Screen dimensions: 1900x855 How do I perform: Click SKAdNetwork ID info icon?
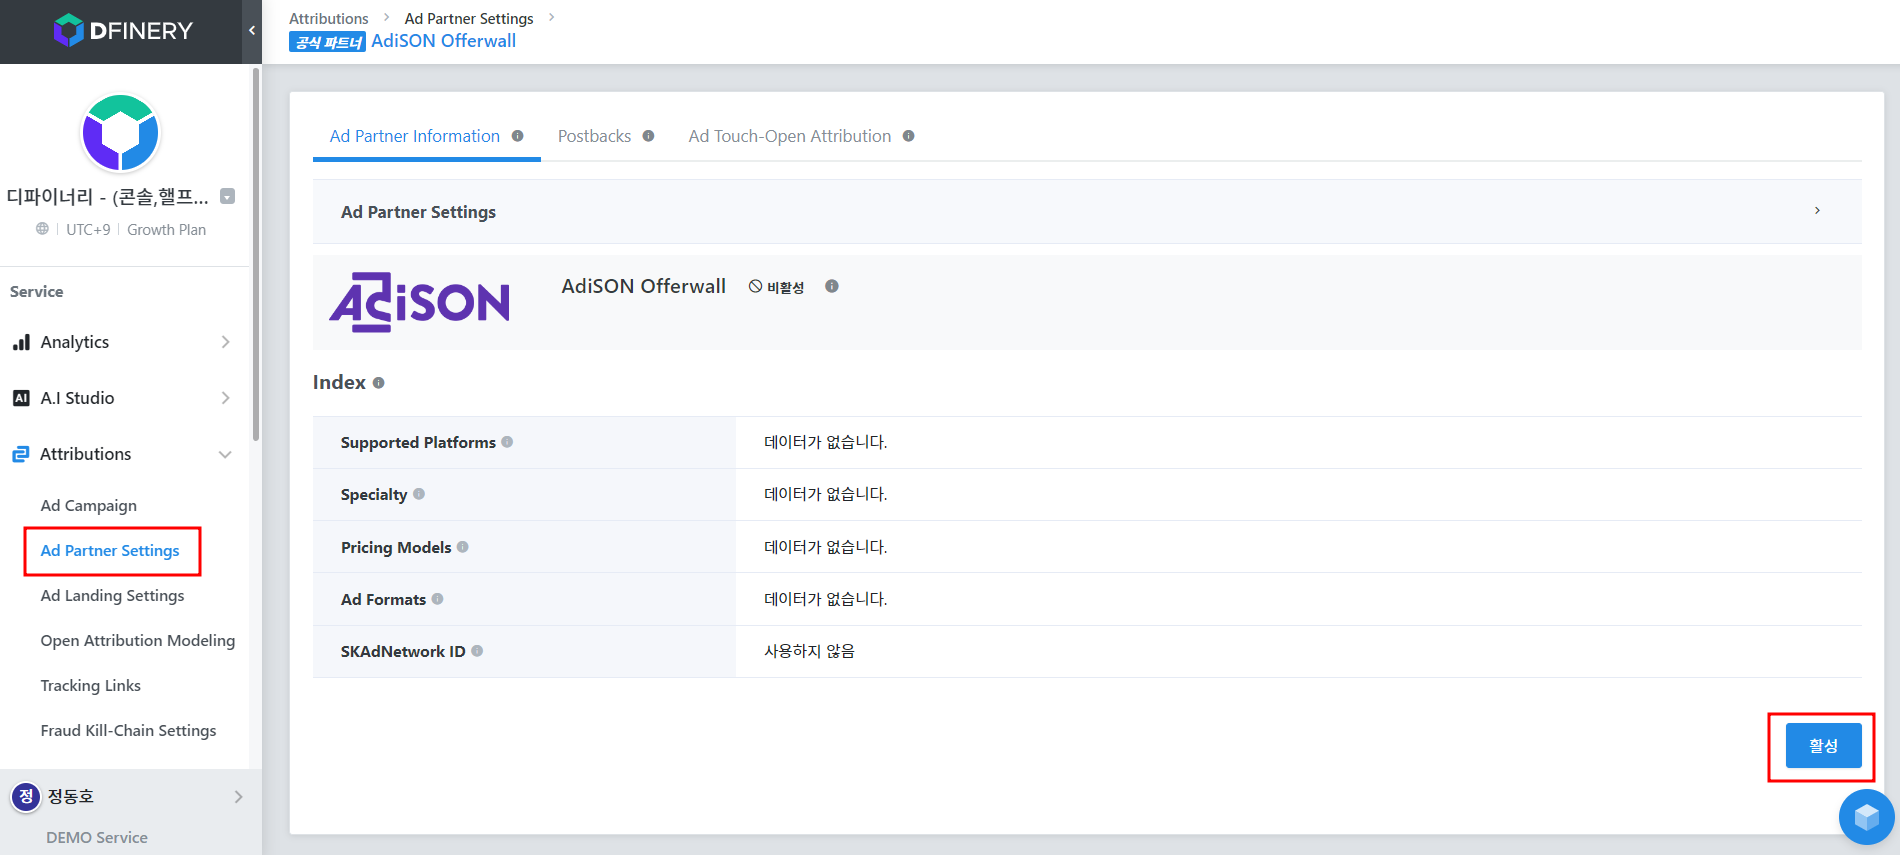[x=477, y=651]
